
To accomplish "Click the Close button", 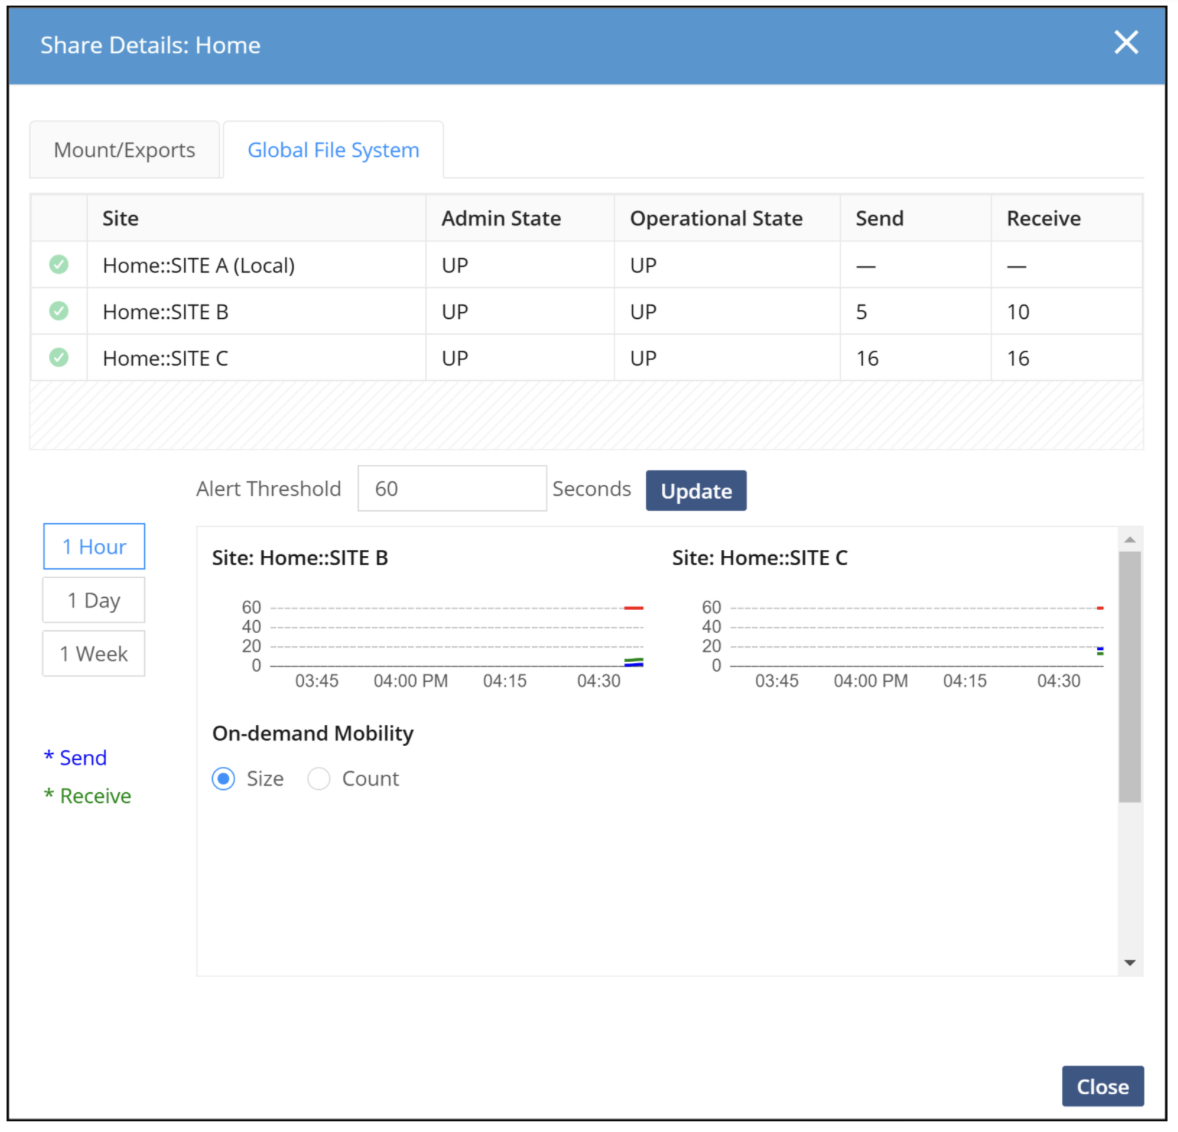I will coord(1103,1086).
